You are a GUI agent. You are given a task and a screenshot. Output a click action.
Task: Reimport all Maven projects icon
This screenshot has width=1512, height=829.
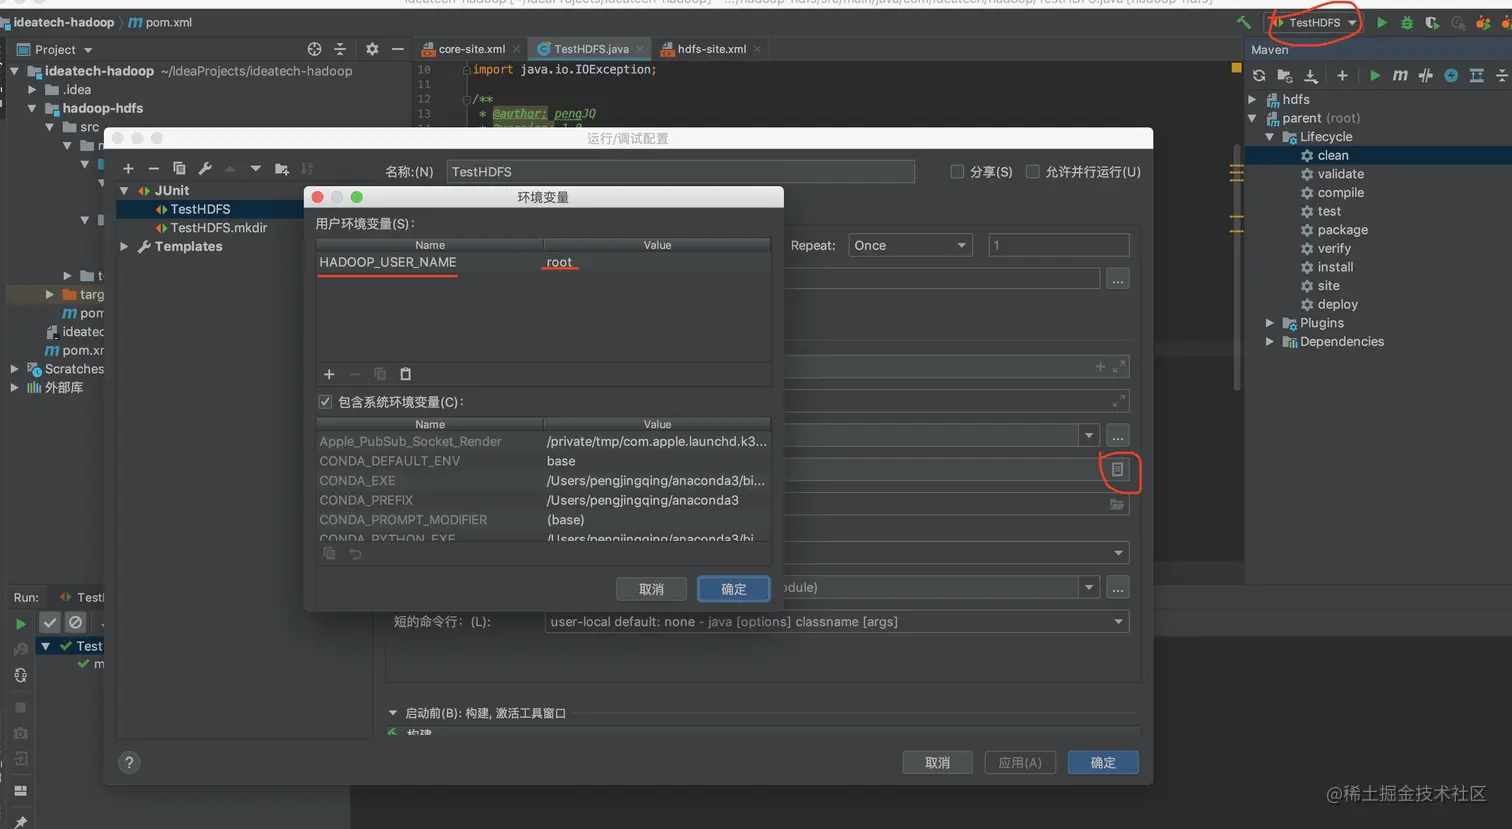tap(1259, 76)
